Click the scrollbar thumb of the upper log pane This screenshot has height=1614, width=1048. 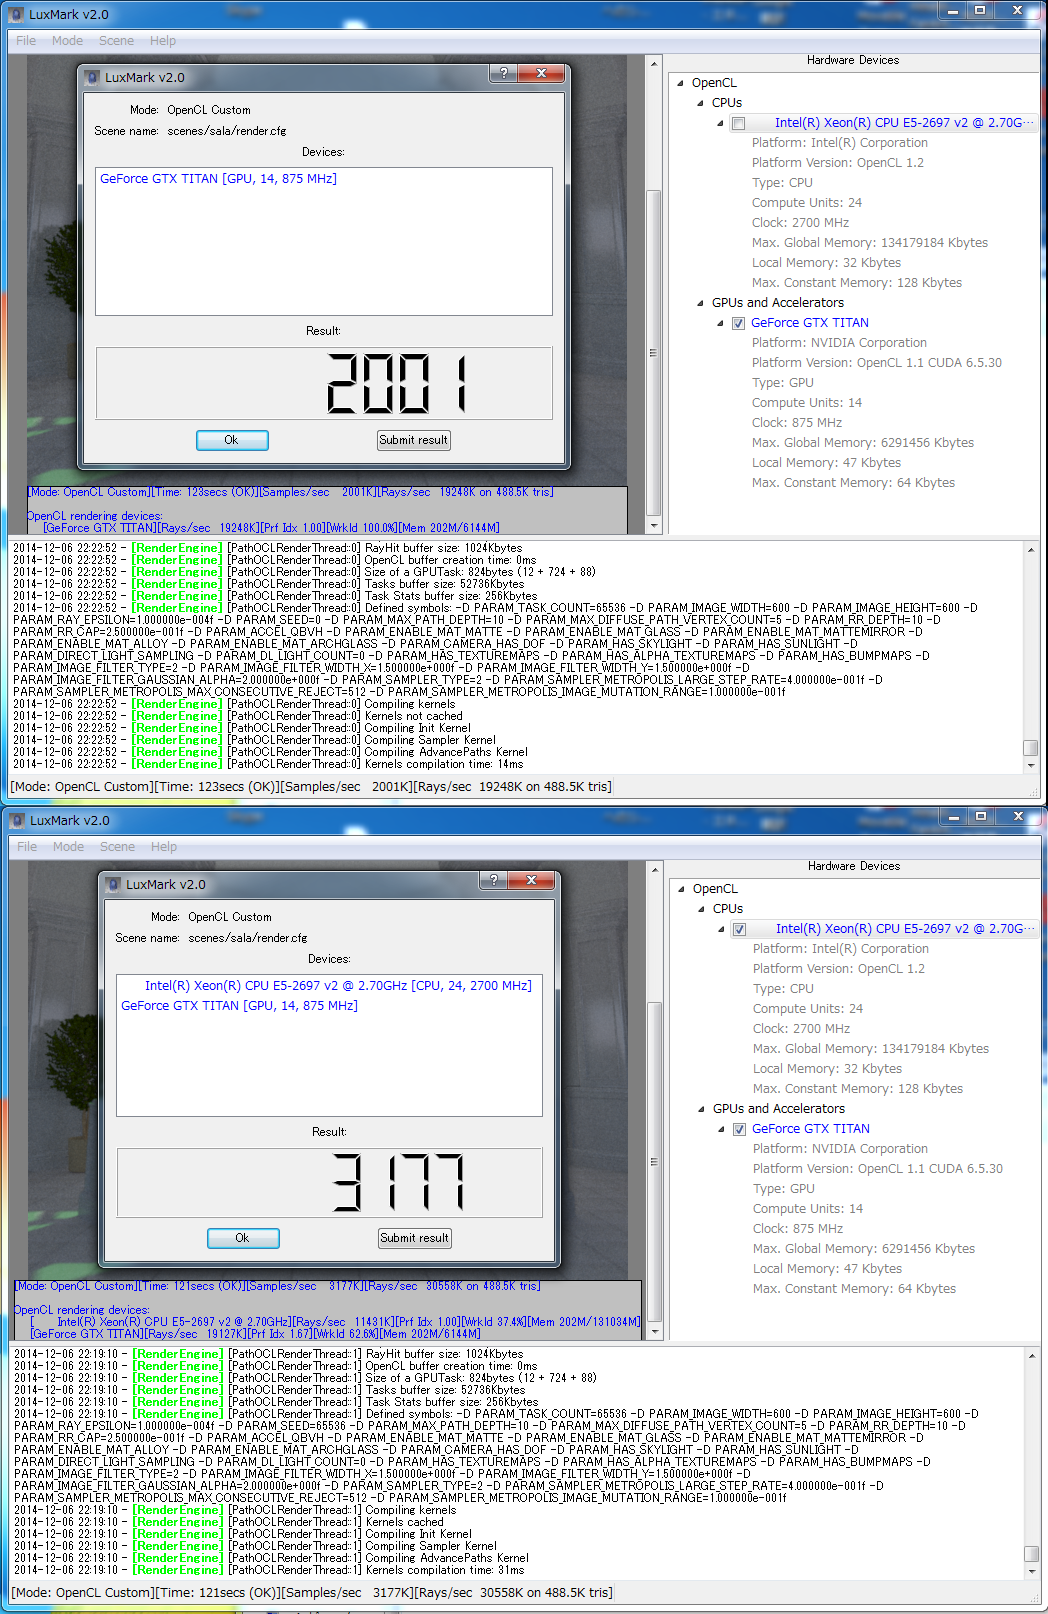[1031, 747]
